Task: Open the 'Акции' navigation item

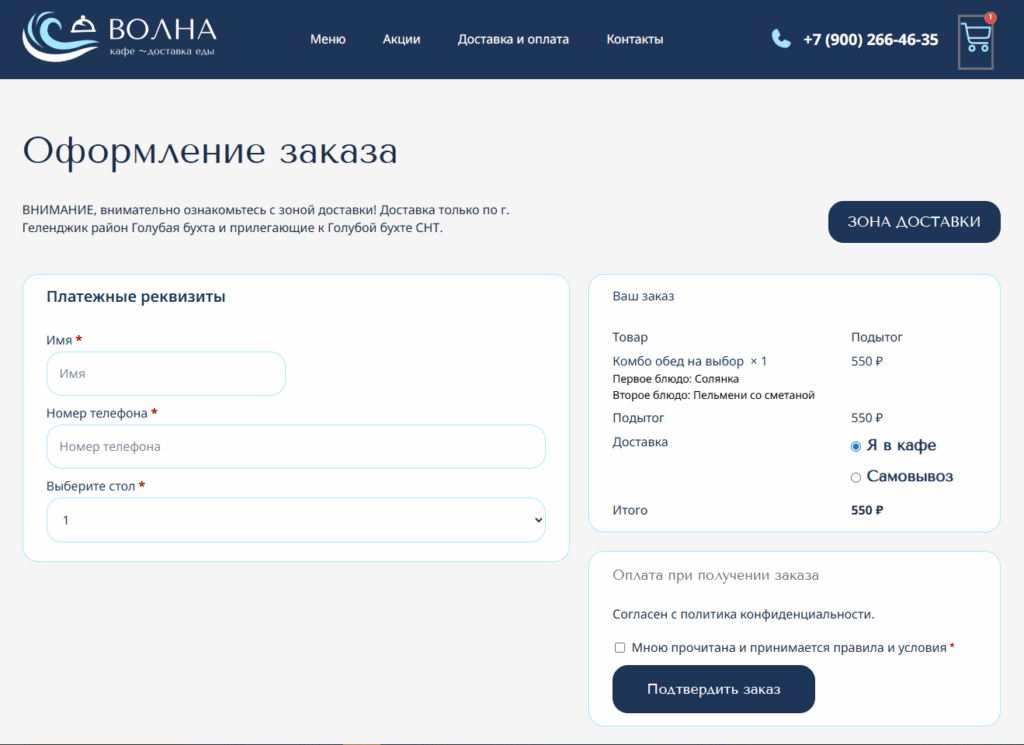Action: point(402,39)
